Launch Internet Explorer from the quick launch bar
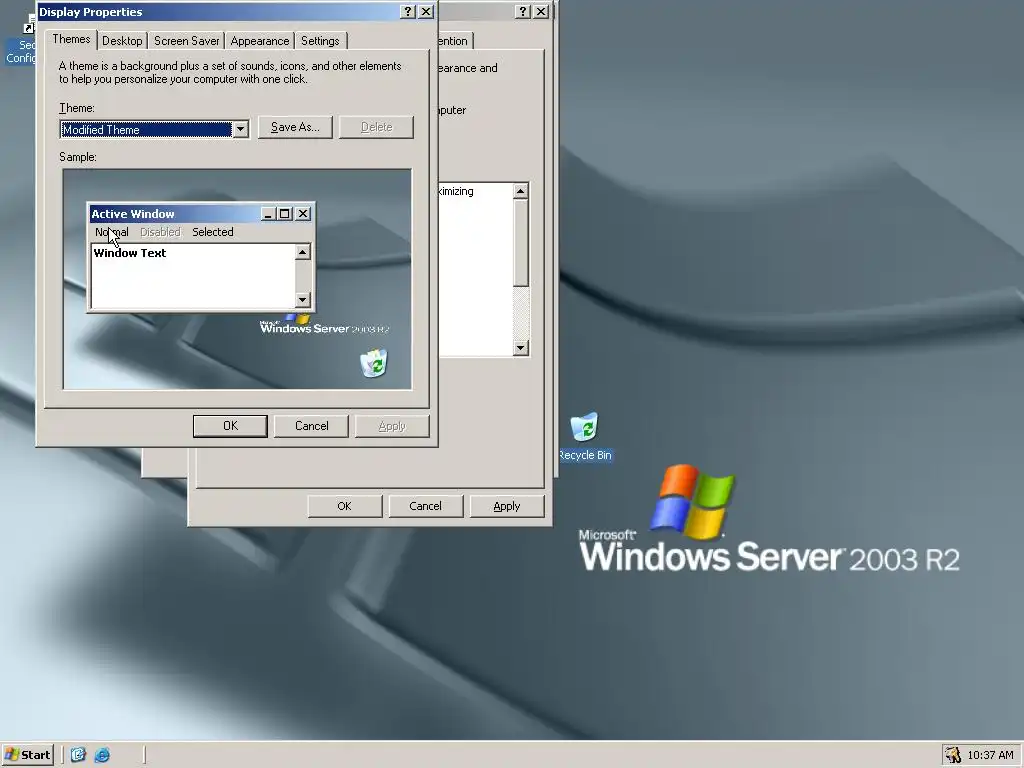The width and height of the screenshot is (1024, 768). pos(102,755)
